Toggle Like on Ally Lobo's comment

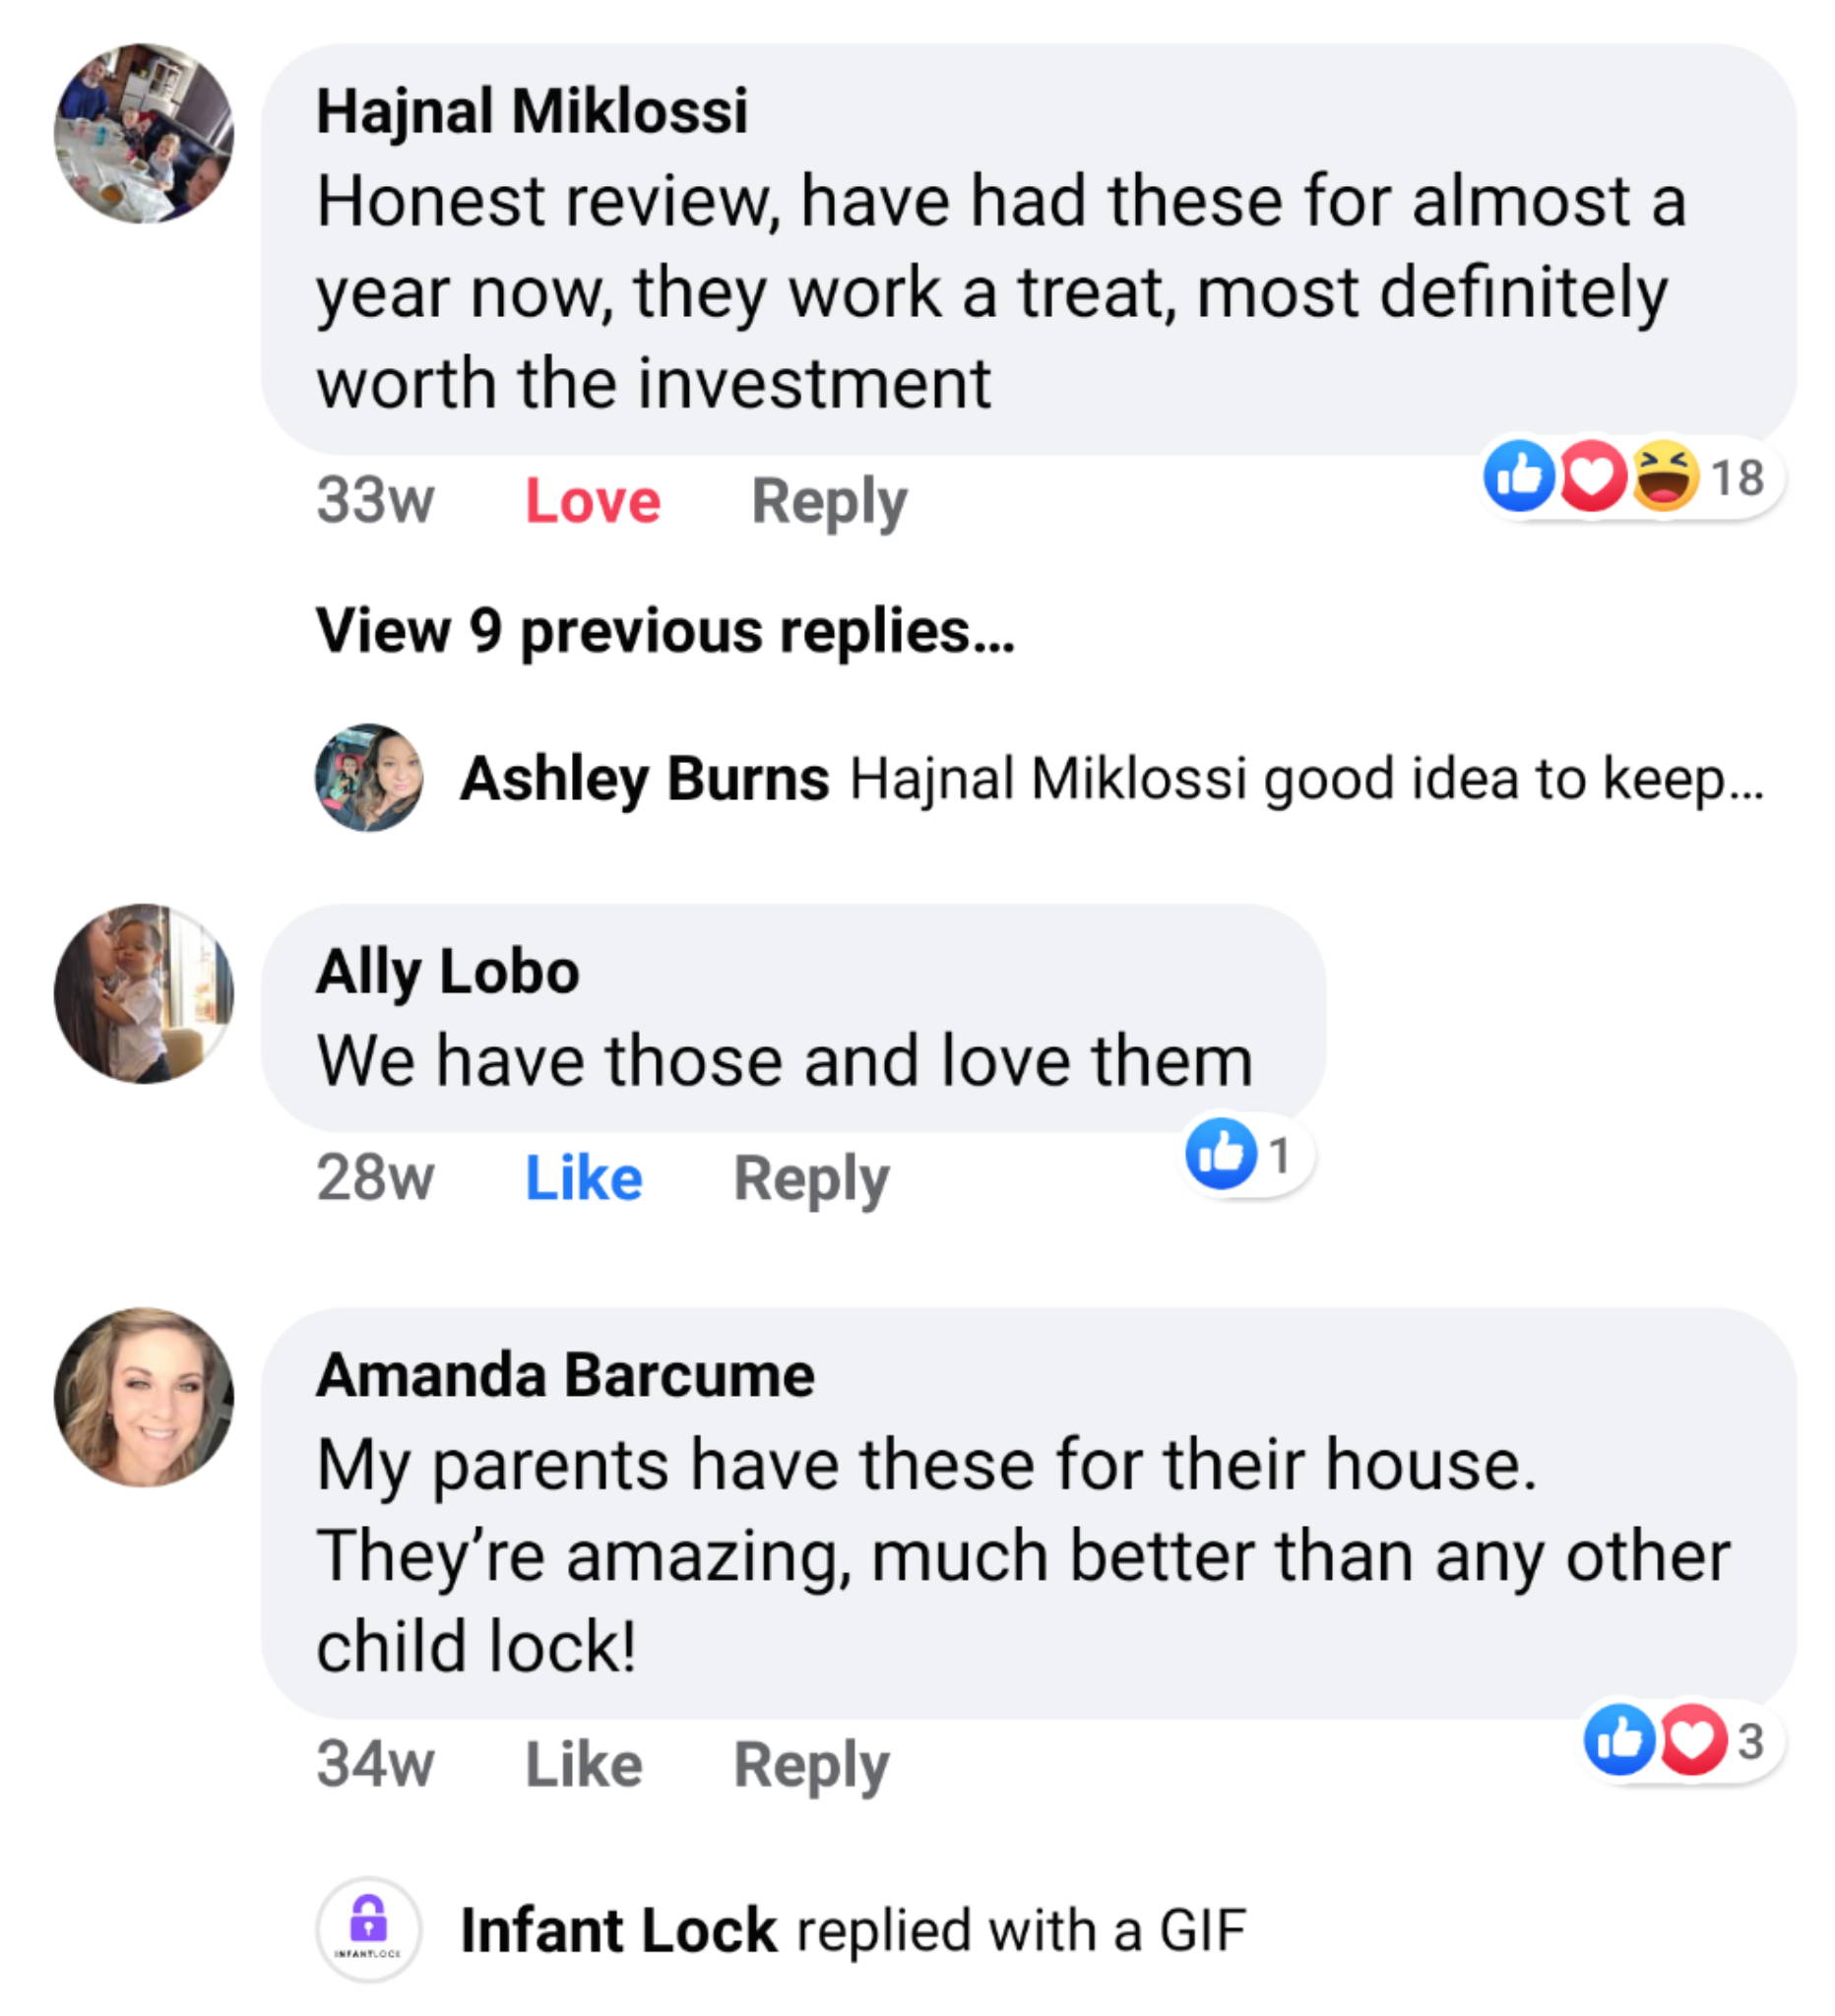(584, 1178)
